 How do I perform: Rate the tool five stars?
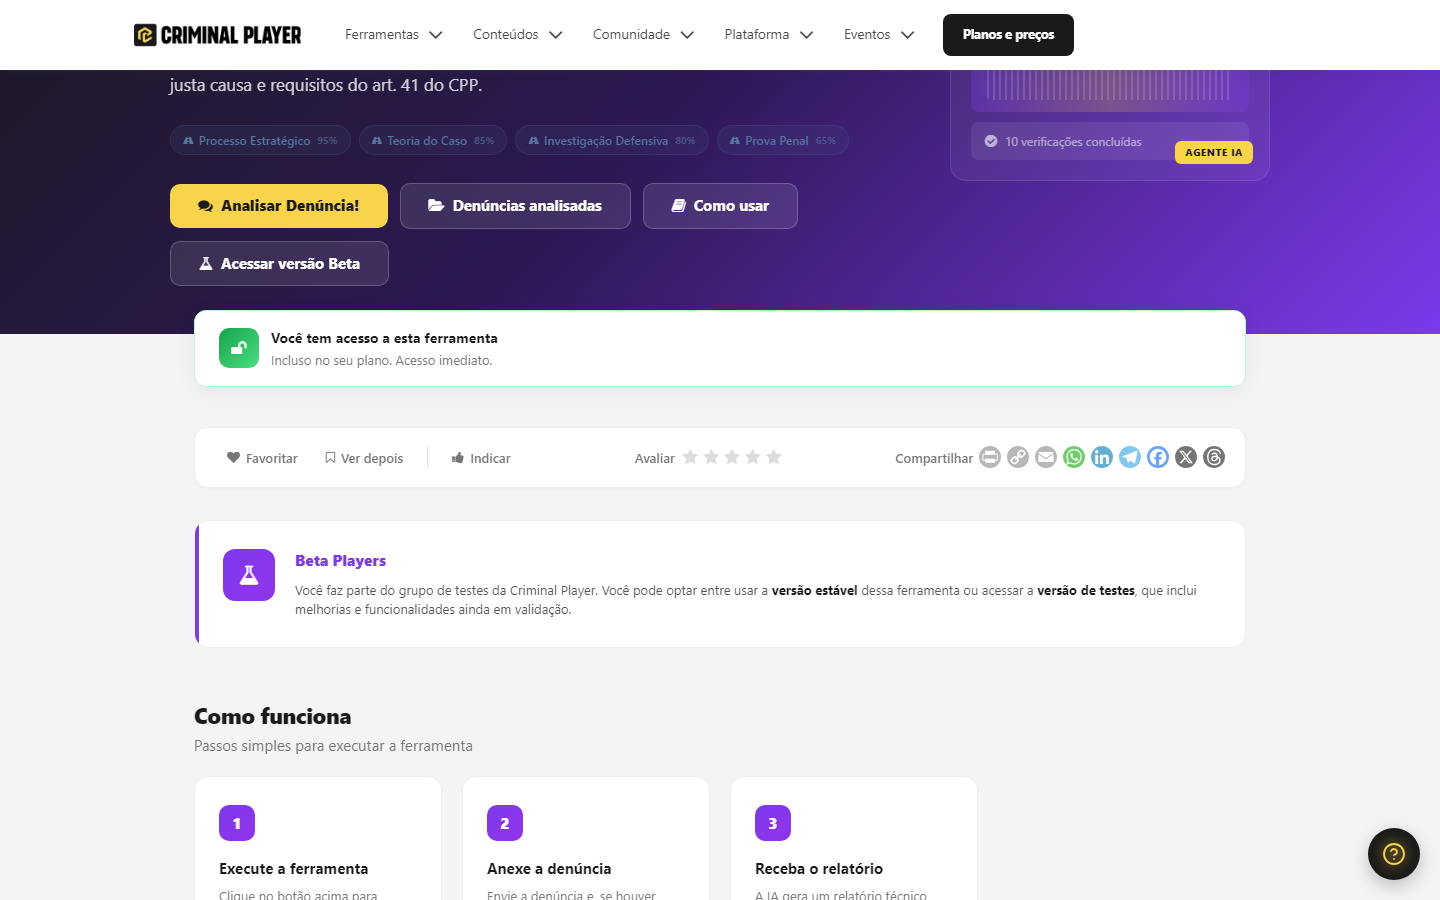[774, 457]
